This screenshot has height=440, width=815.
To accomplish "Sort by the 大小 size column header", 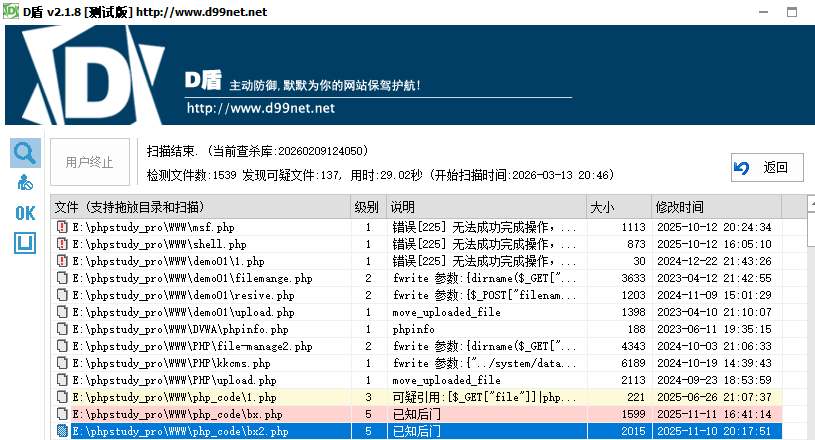I will click(x=602, y=207).
